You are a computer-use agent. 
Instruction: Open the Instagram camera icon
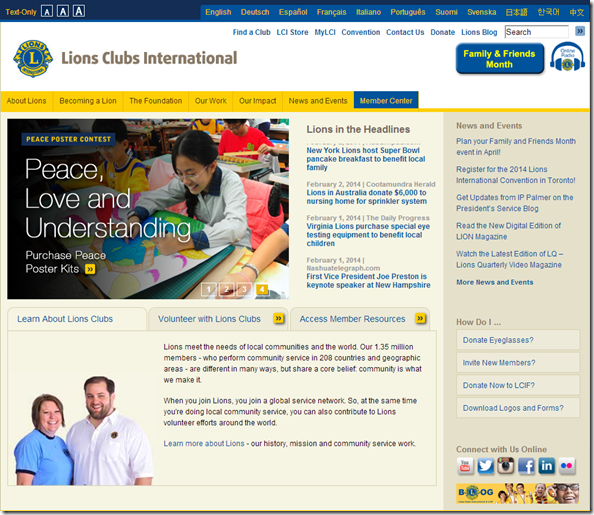(x=506, y=466)
